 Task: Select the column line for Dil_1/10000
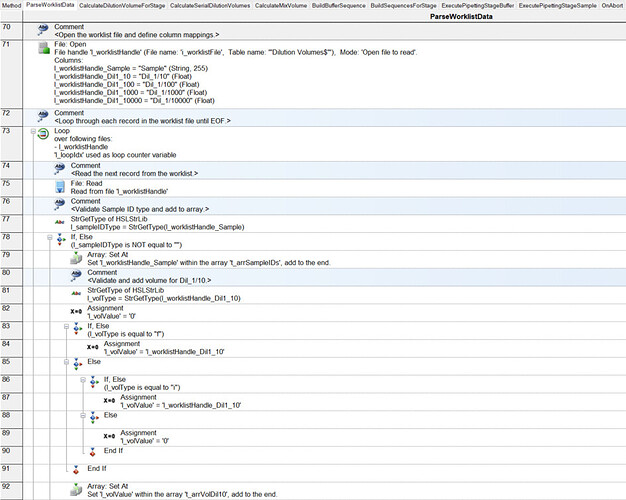pyautogui.click(x=134, y=101)
